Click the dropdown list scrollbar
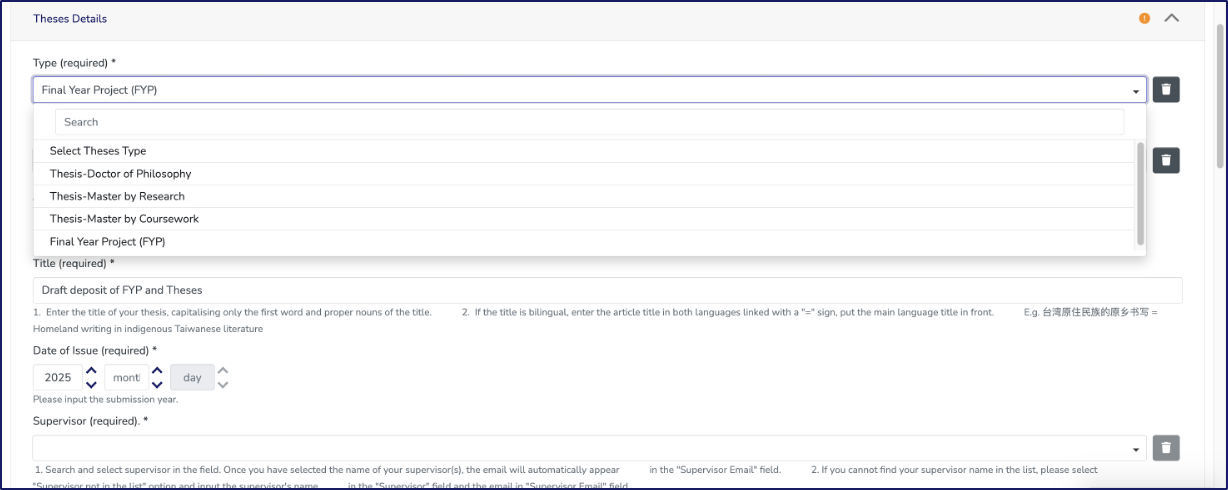The image size is (1228, 490). point(1140,194)
